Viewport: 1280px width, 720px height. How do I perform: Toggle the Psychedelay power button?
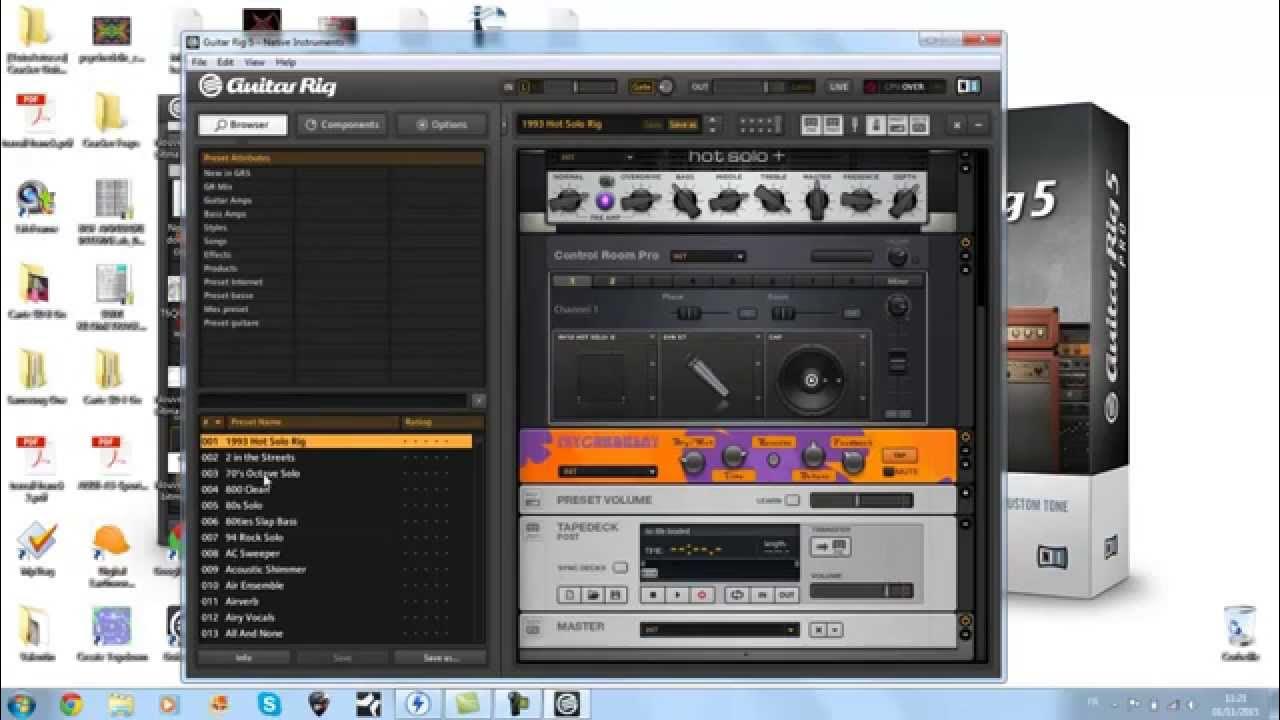pyautogui.click(x=966, y=437)
